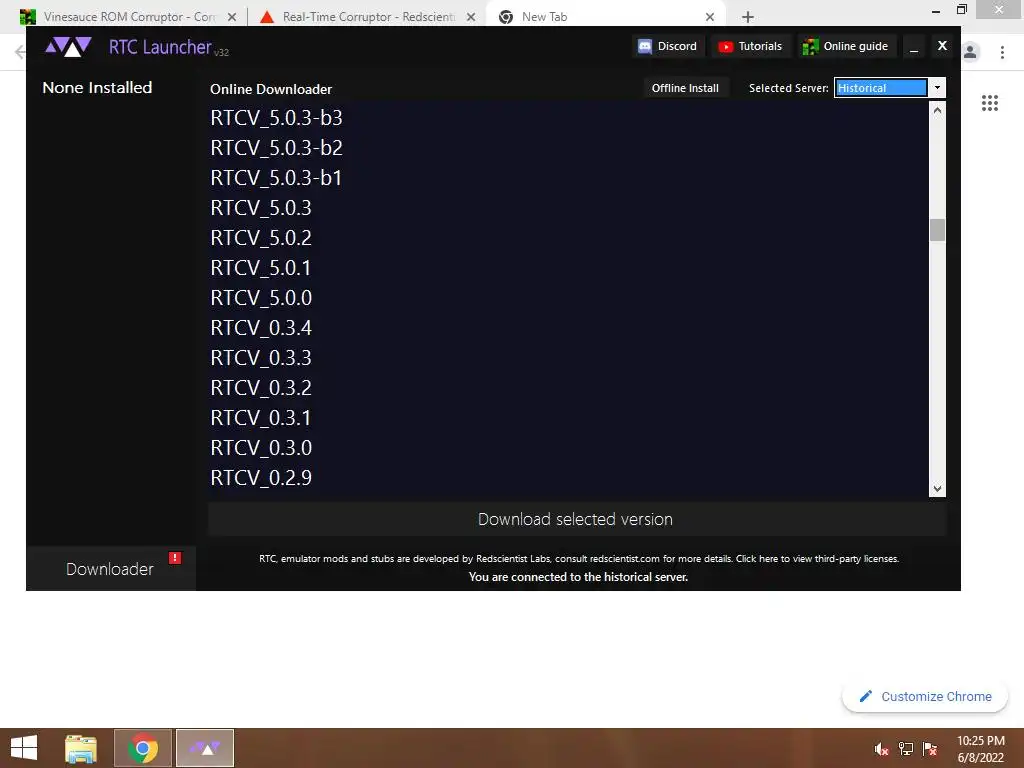Click the muted volume tray icon

click(882, 749)
